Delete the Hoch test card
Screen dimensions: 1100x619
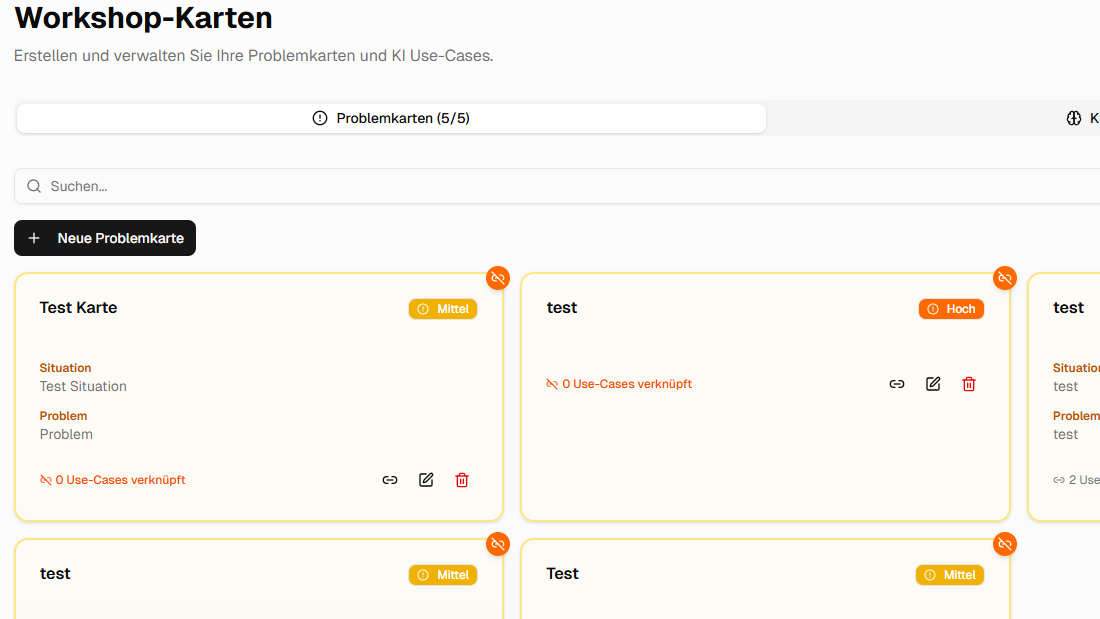pyautogui.click(x=969, y=384)
